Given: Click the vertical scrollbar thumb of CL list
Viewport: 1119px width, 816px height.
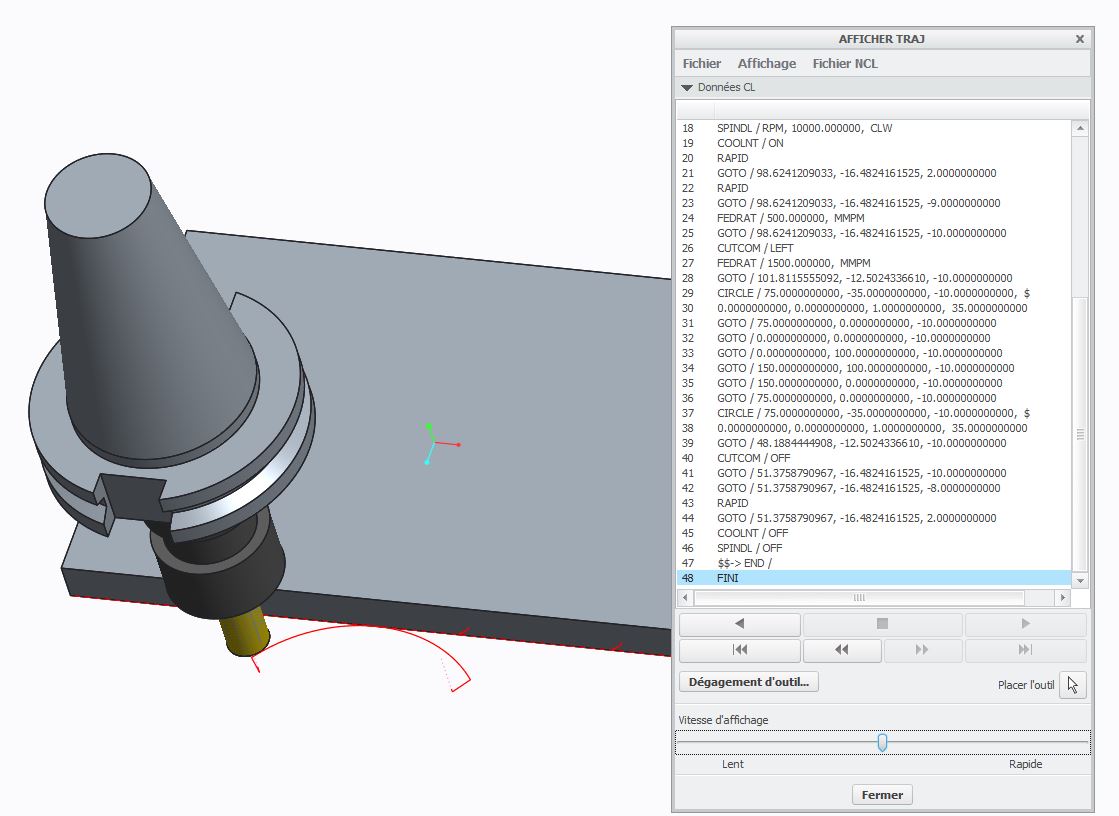Looking at the screenshot, I should pyautogui.click(x=1080, y=434).
